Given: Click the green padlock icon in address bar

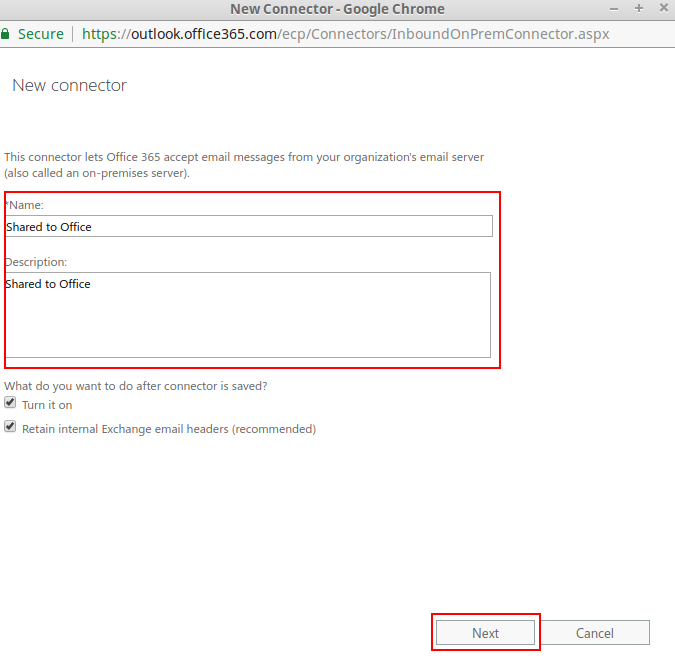Looking at the screenshot, I should tap(6, 33).
